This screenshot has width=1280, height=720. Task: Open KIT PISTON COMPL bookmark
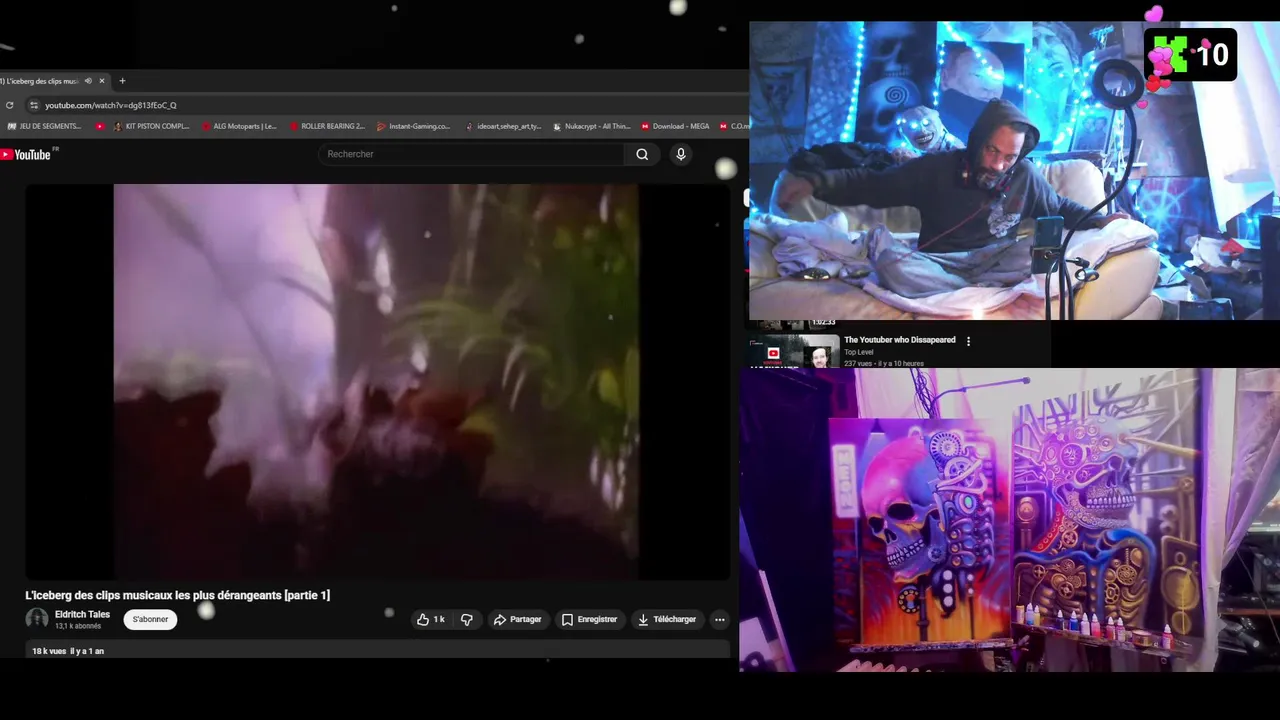(151, 126)
